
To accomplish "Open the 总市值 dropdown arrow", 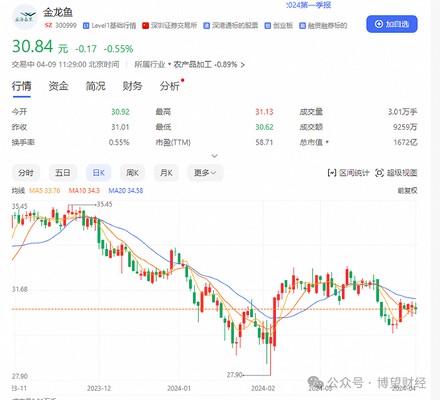I will (x=327, y=142).
